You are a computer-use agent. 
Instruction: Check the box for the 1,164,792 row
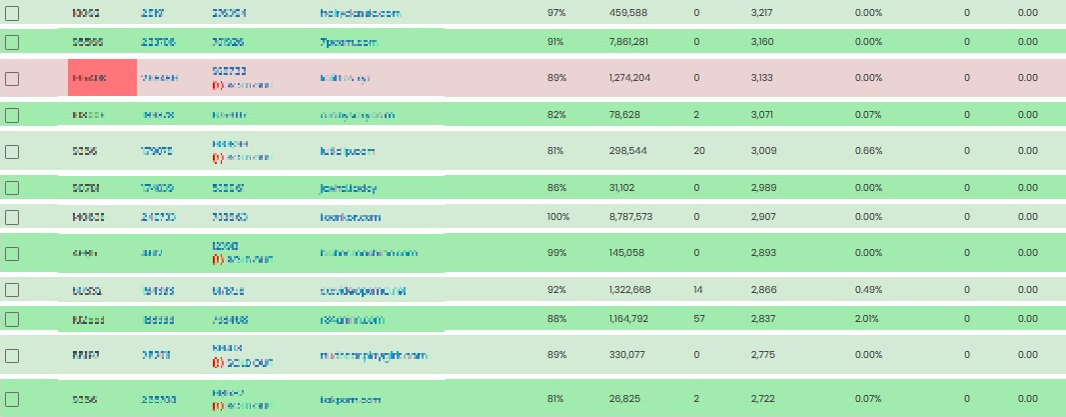pos(12,320)
